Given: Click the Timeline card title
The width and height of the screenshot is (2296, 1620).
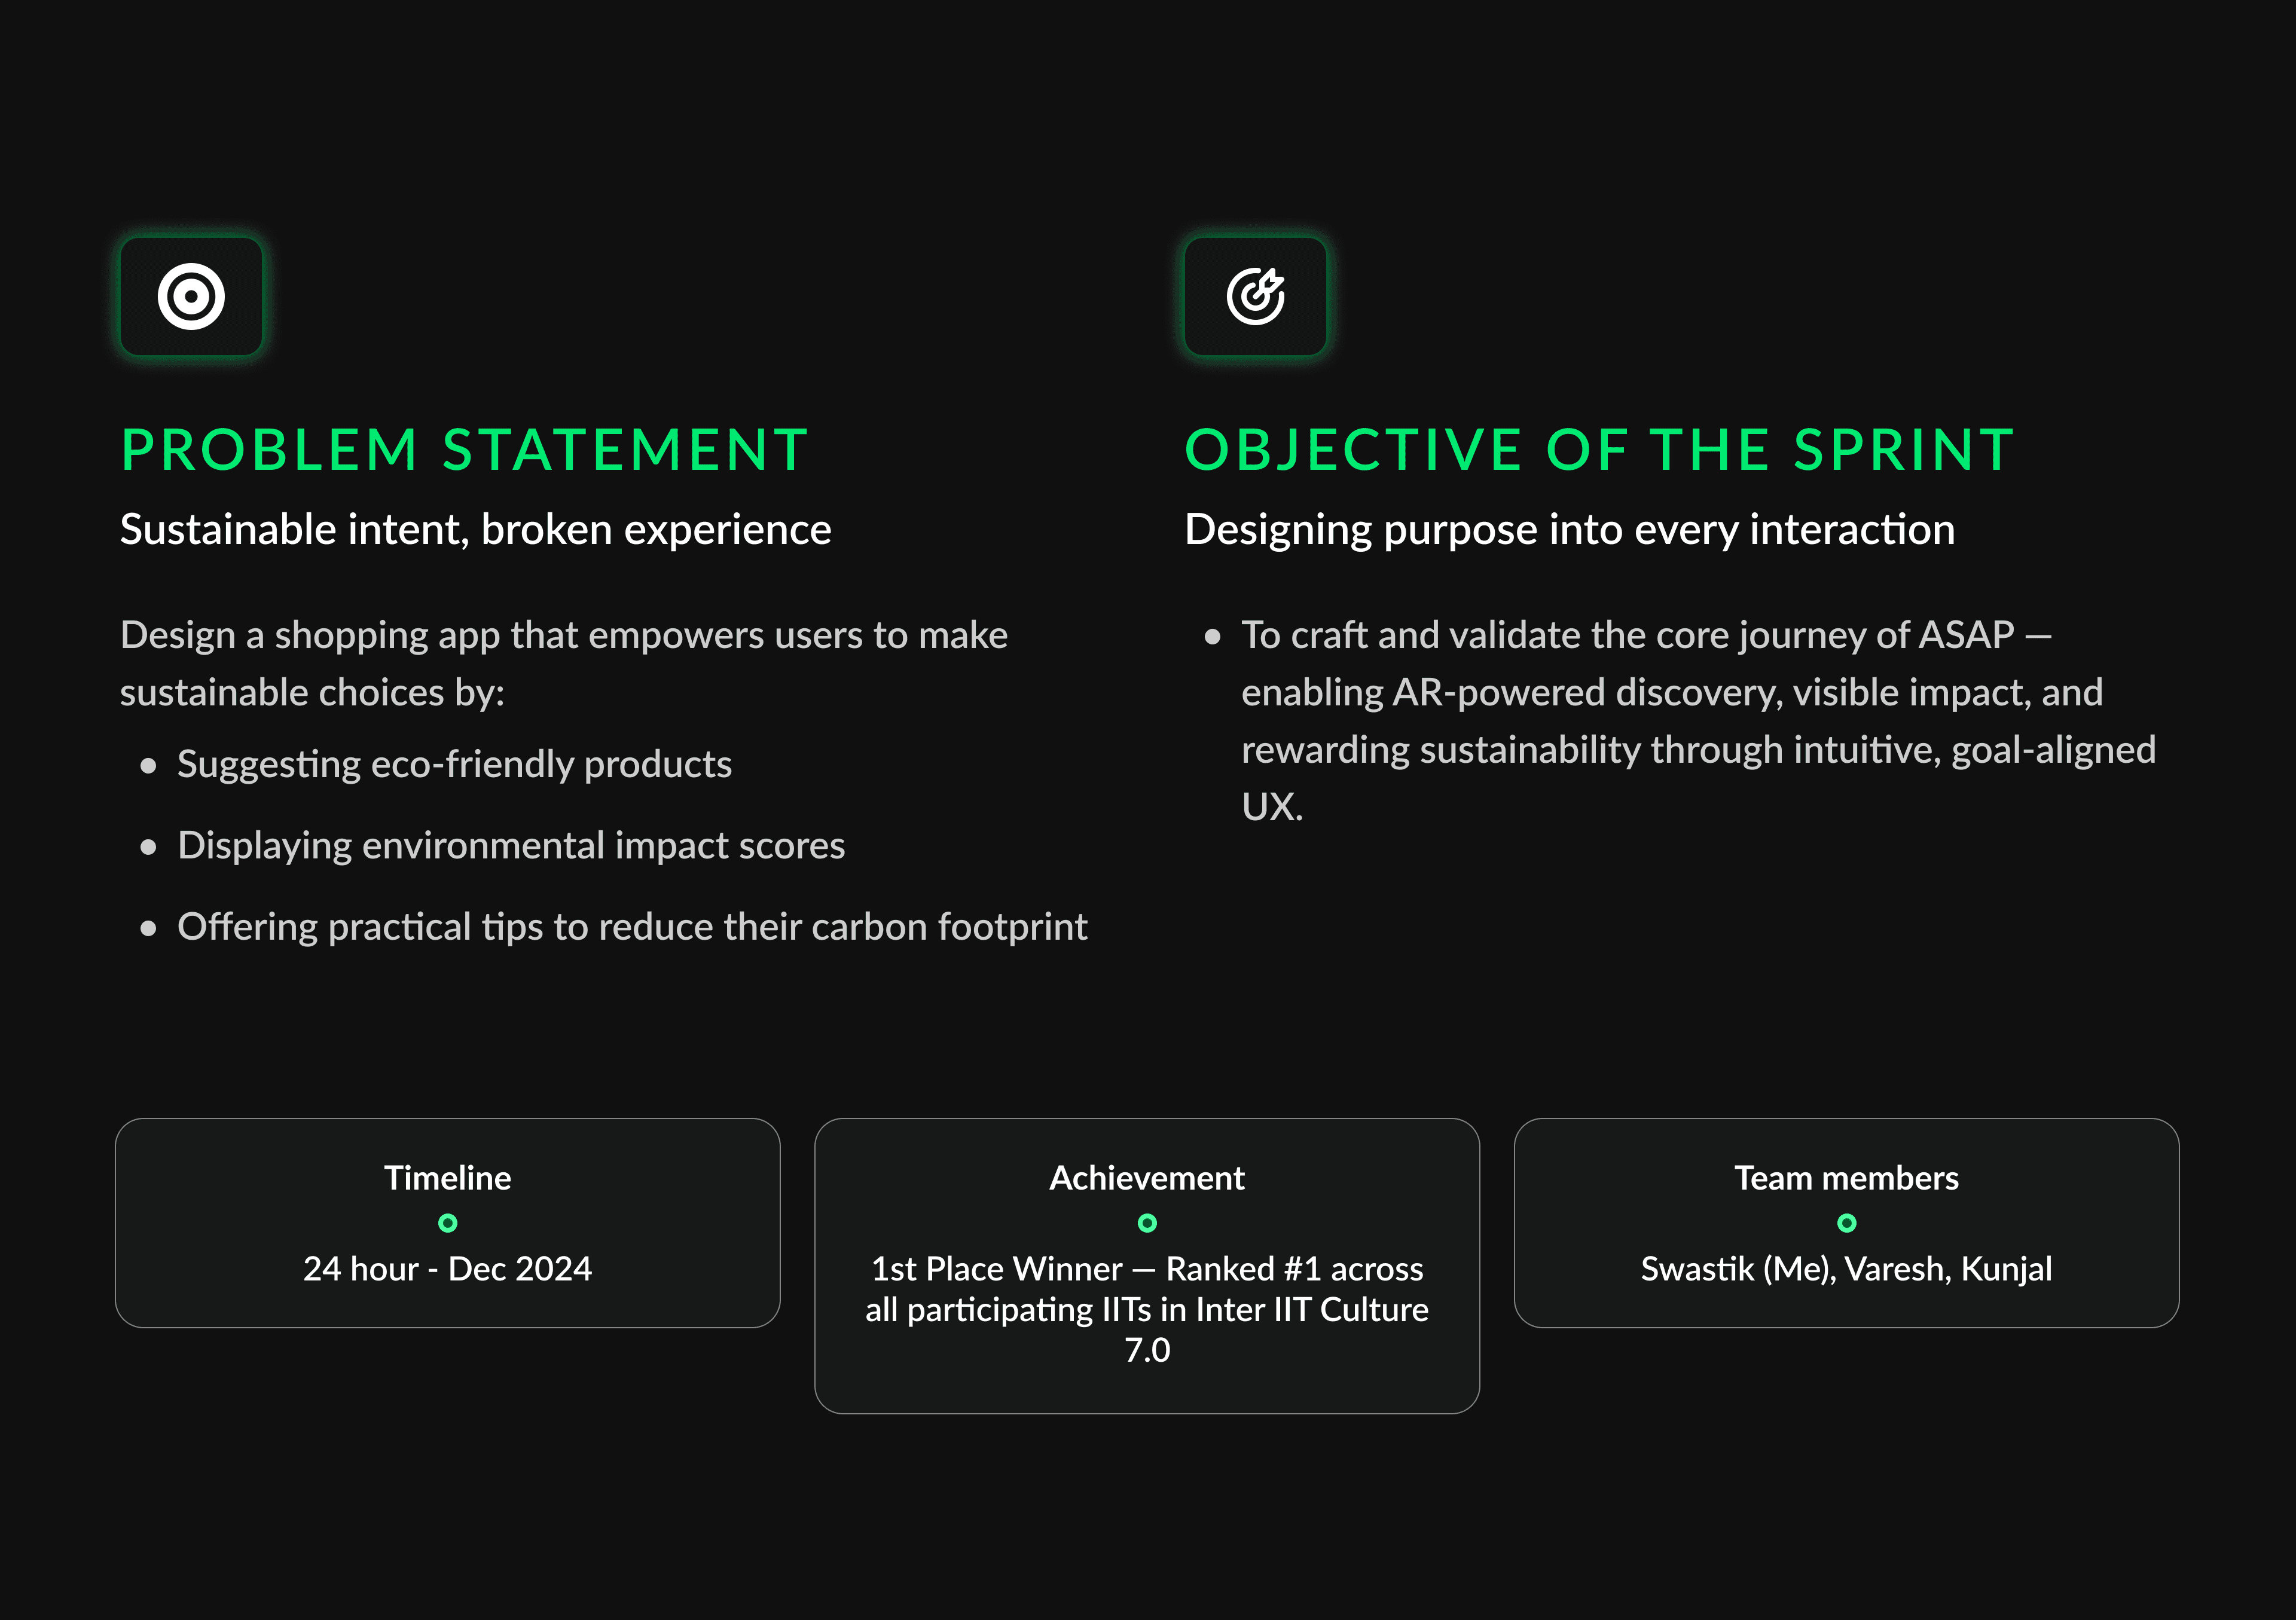Looking at the screenshot, I should click(x=448, y=1178).
